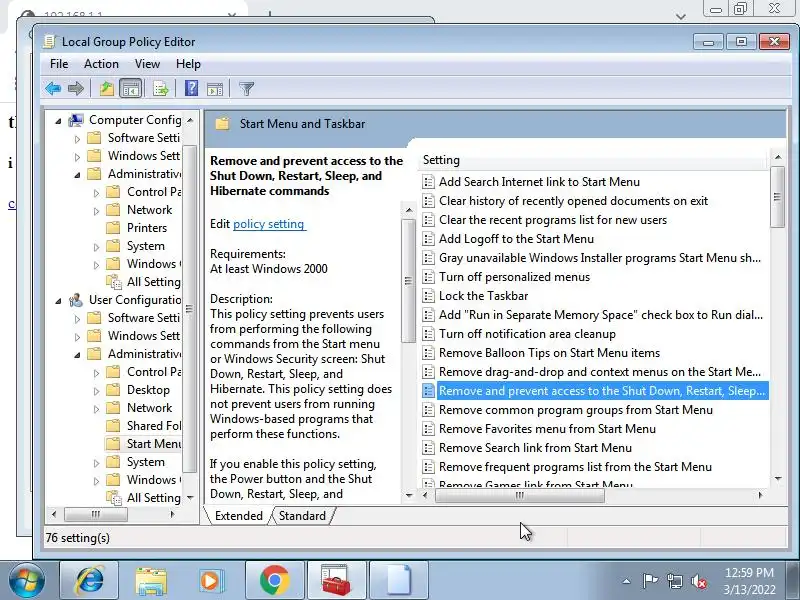Screen dimensions: 800x600
Task: Collapse the User Configuration node
Action: coord(58,301)
